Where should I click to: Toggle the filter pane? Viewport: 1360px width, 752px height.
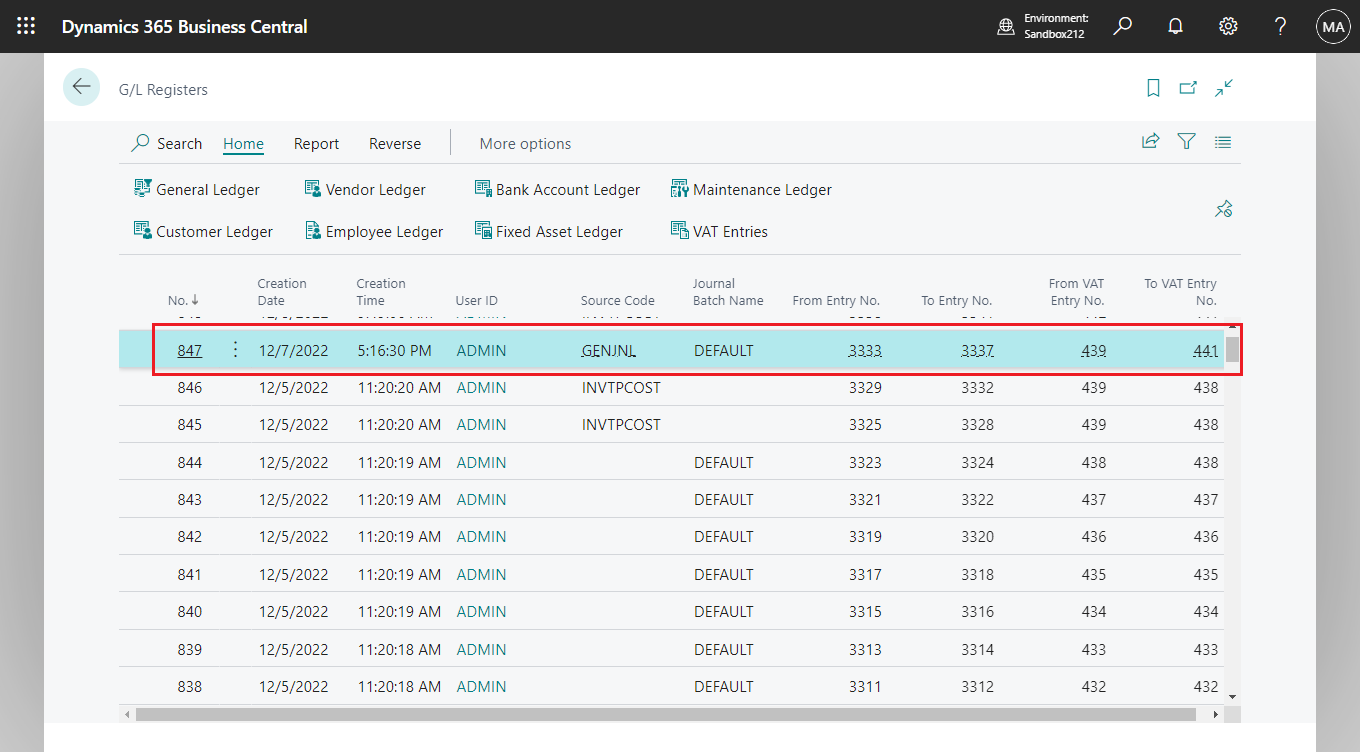[x=1186, y=141]
